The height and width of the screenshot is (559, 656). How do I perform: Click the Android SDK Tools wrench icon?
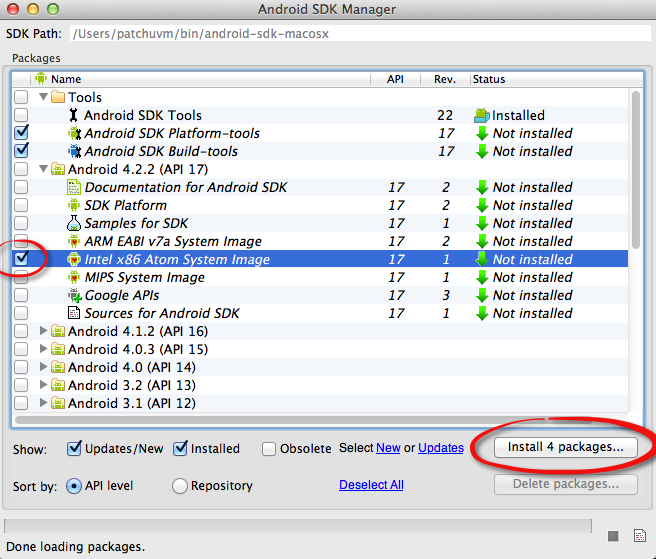point(74,115)
